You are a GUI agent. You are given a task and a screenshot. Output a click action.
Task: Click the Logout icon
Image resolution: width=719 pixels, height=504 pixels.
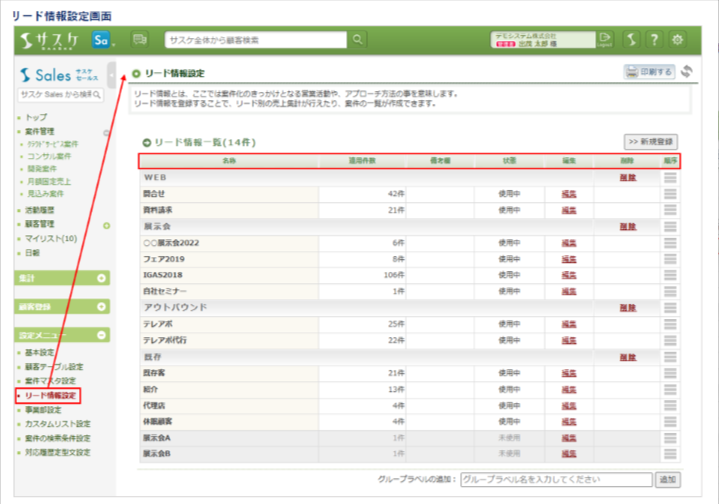point(604,40)
